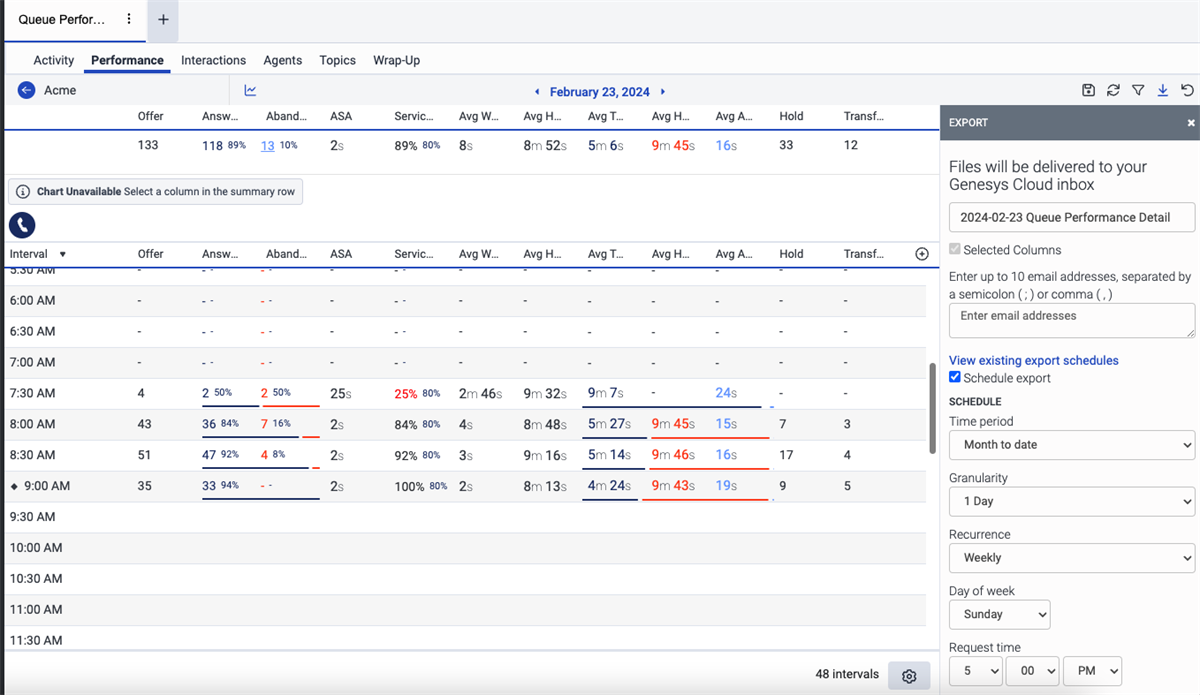This screenshot has width=1200, height=695.
Task: Click summary Answer value 118
Action: (212, 145)
